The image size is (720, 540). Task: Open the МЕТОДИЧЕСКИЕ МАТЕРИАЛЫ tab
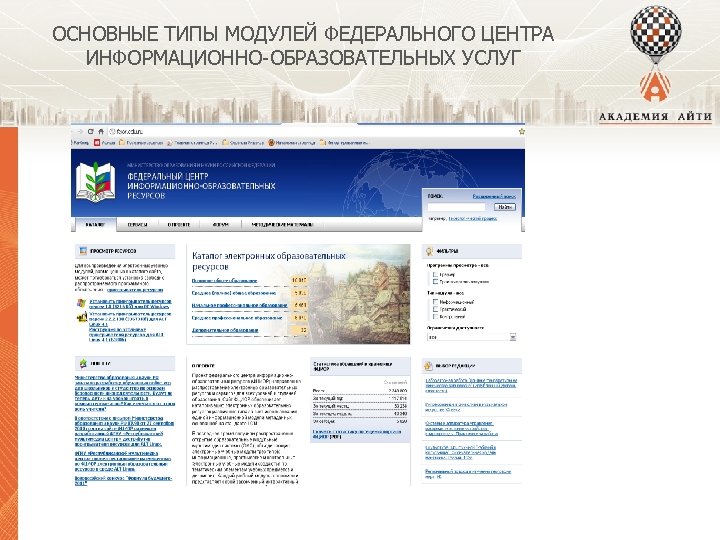coord(283,225)
